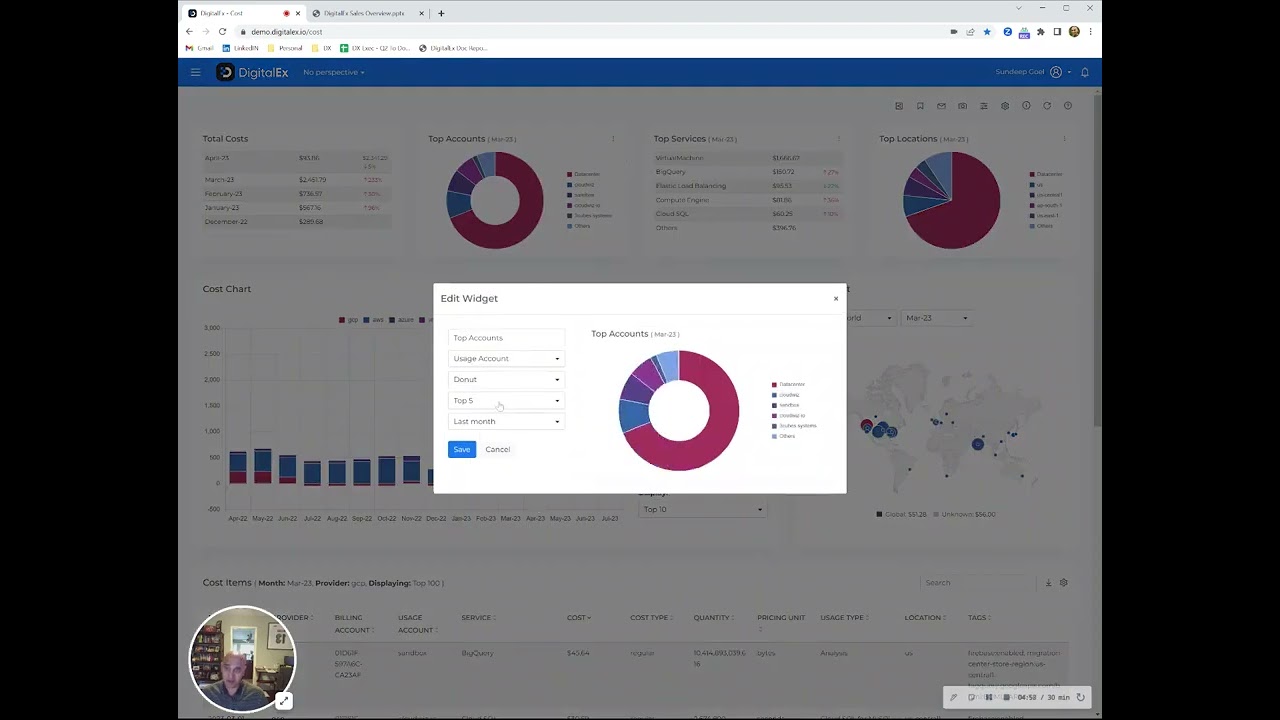Open the Personal bookmarks folder

coord(285,48)
